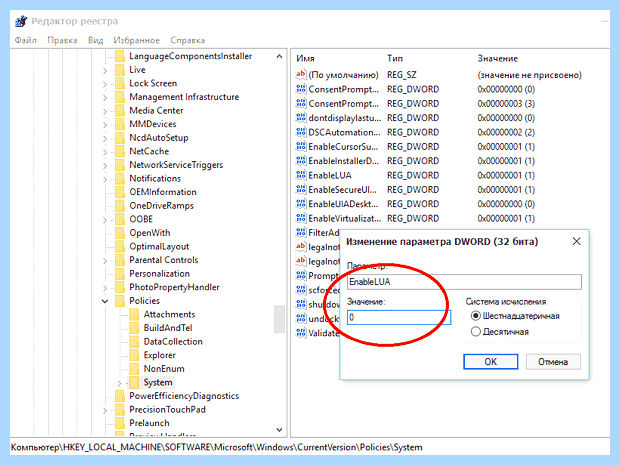Expand the Live tree node

pyautogui.click(x=105, y=70)
